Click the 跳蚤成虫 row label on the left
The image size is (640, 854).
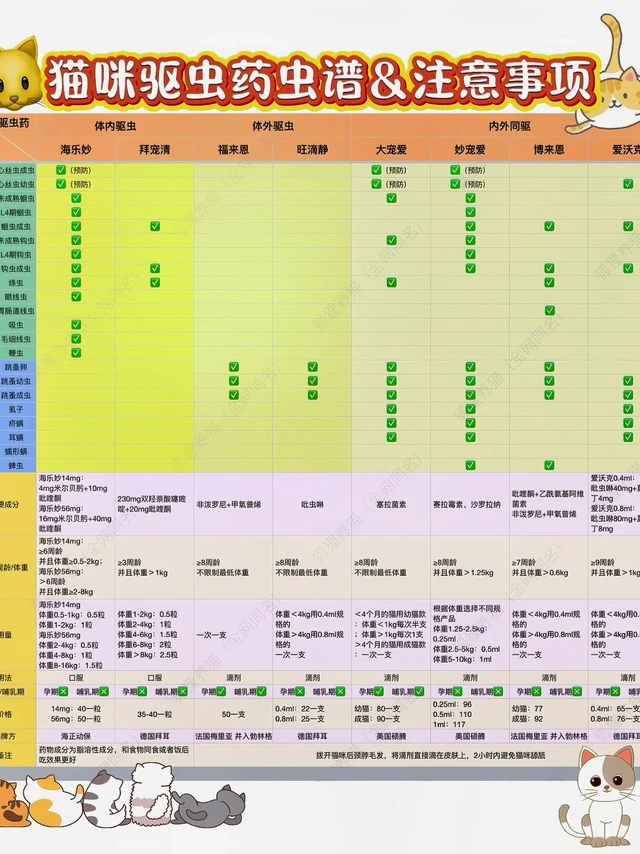click(x=18, y=395)
